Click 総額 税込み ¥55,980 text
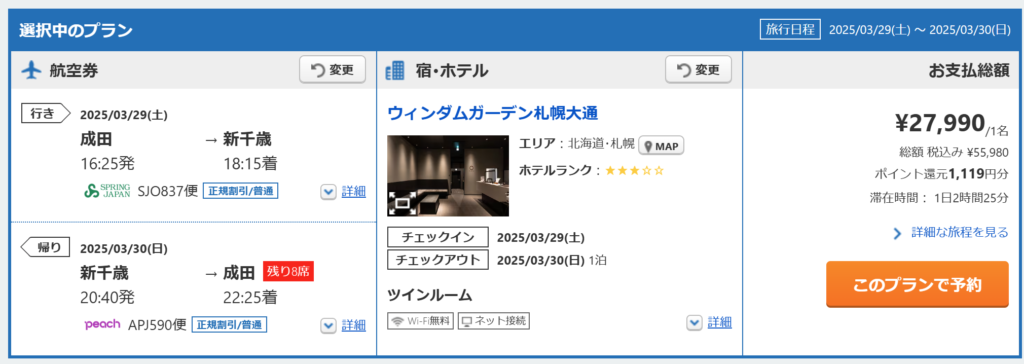Image resolution: width=1024 pixels, height=364 pixels. (953, 152)
